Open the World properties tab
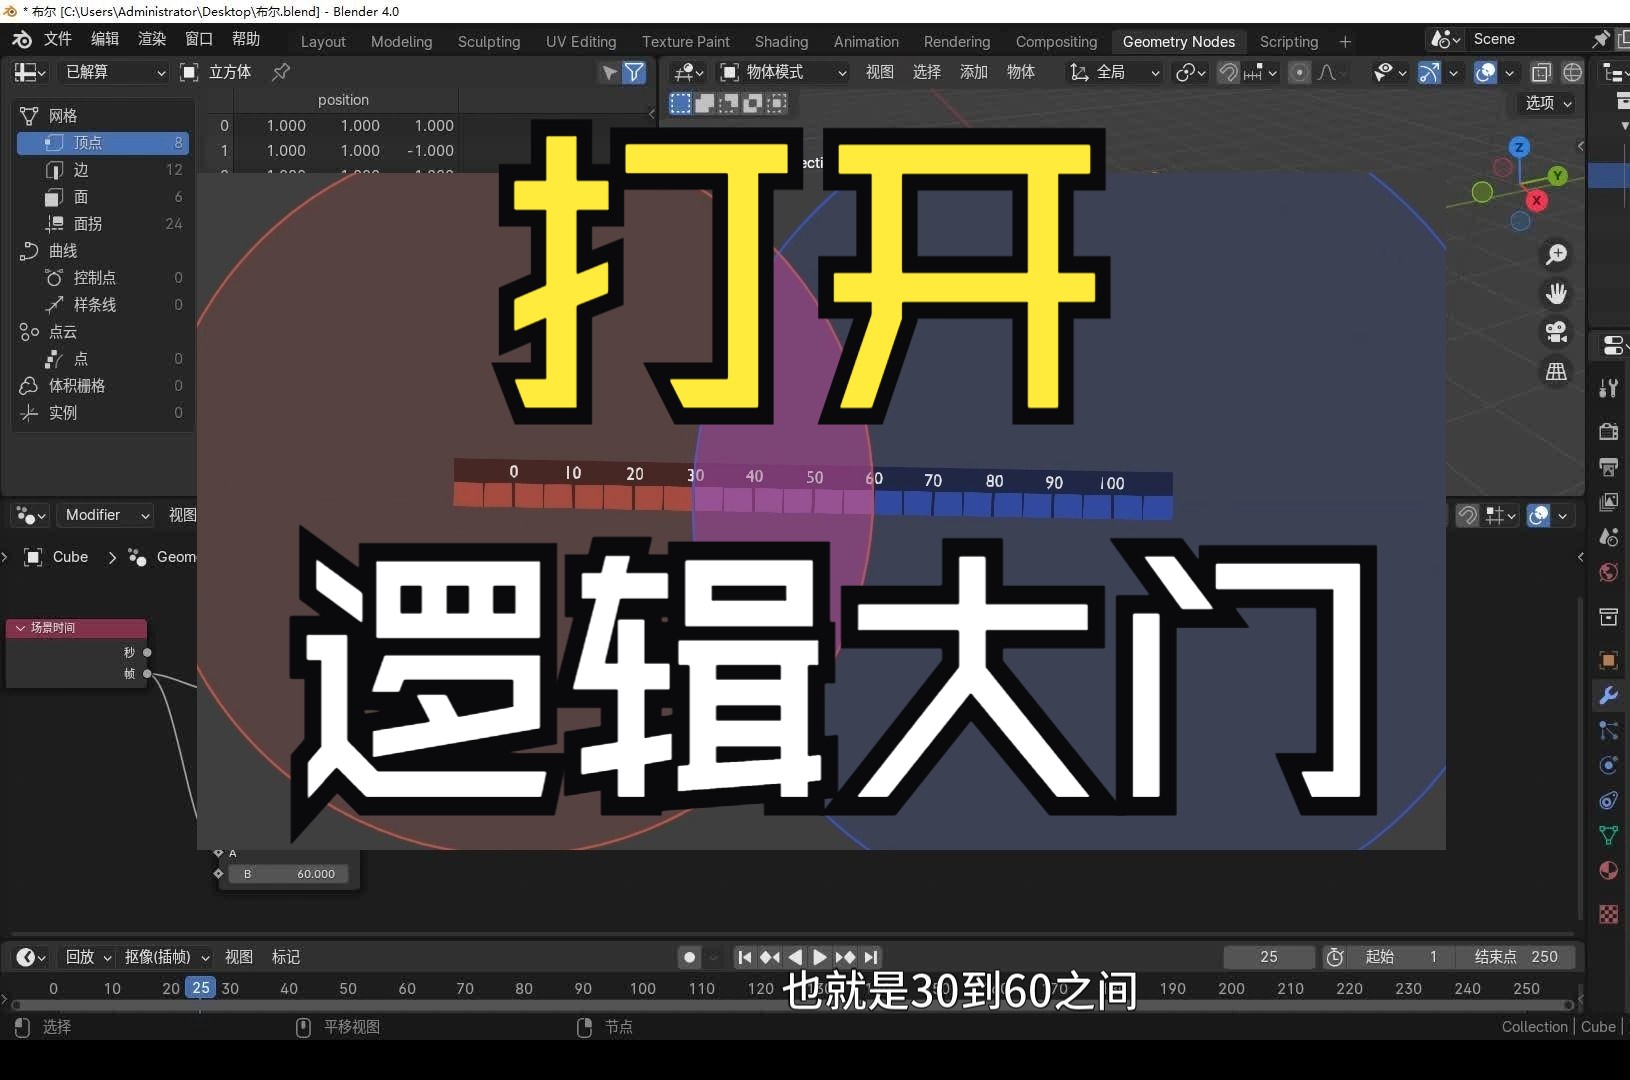Image resolution: width=1630 pixels, height=1080 pixels. [x=1608, y=572]
